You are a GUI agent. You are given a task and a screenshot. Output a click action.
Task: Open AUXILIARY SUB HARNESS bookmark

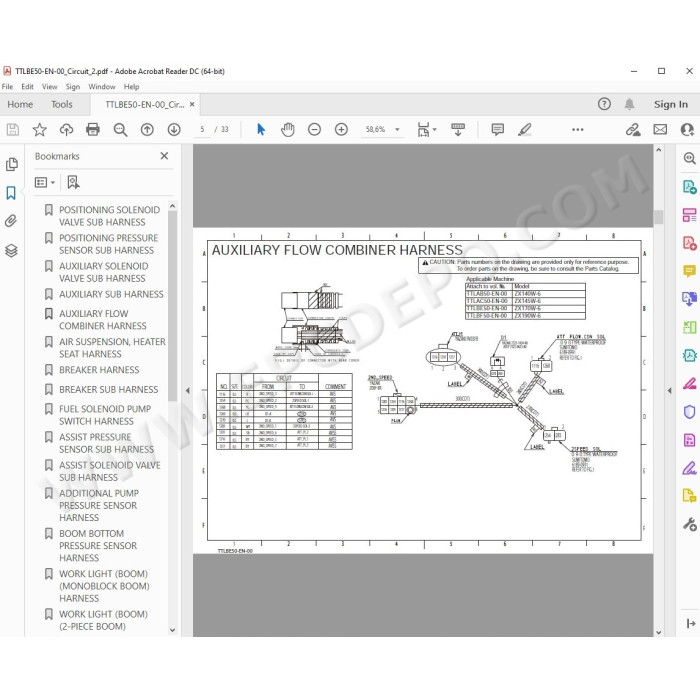[x=111, y=294]
